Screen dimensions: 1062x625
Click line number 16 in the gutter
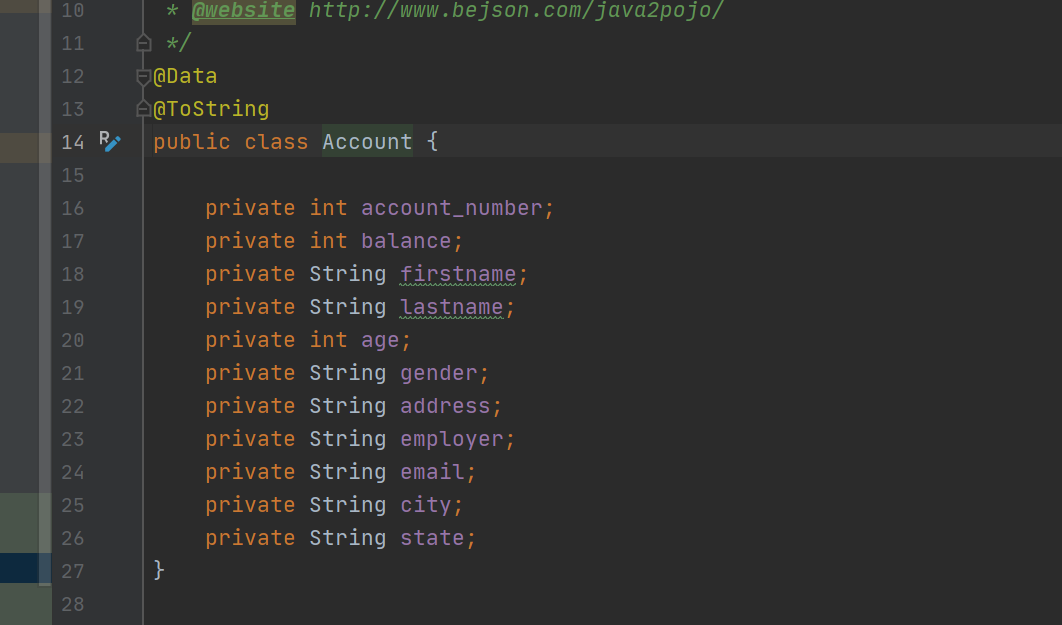[73, 208]
